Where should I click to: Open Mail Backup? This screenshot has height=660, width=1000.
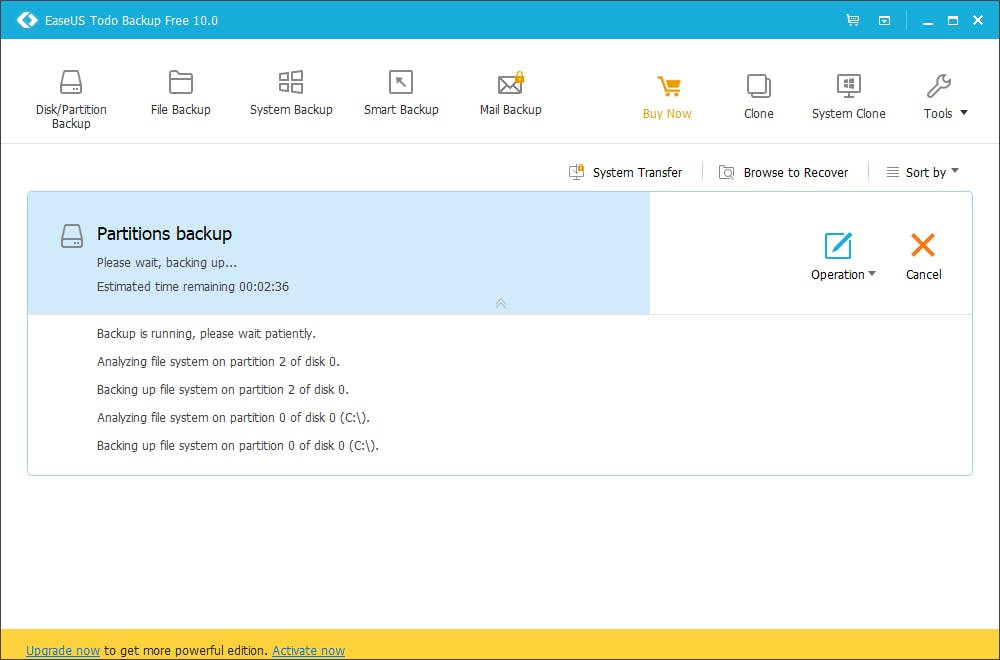(x=510, y=93)
